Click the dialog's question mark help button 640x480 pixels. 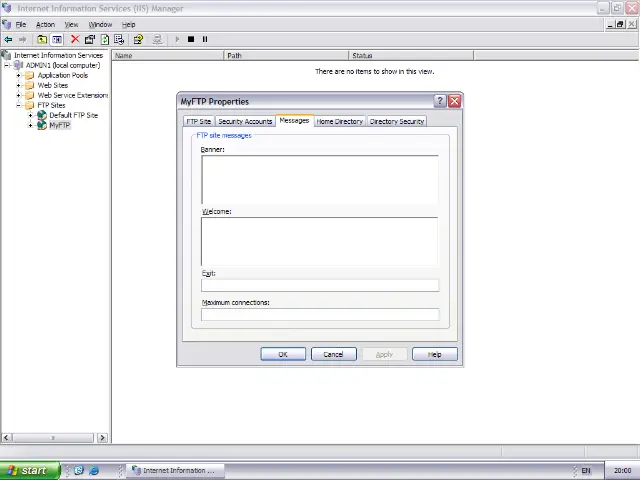tap(440, 101)
